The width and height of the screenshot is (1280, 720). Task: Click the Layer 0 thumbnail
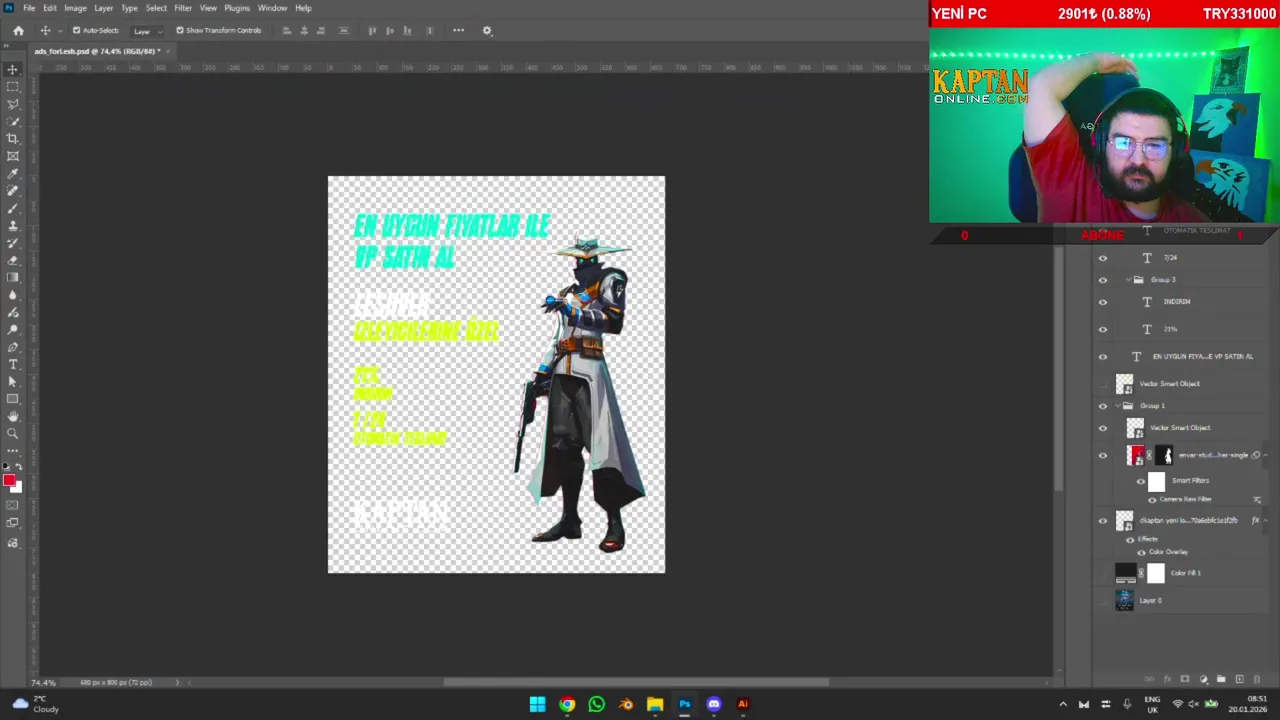tap(1124, 600)
